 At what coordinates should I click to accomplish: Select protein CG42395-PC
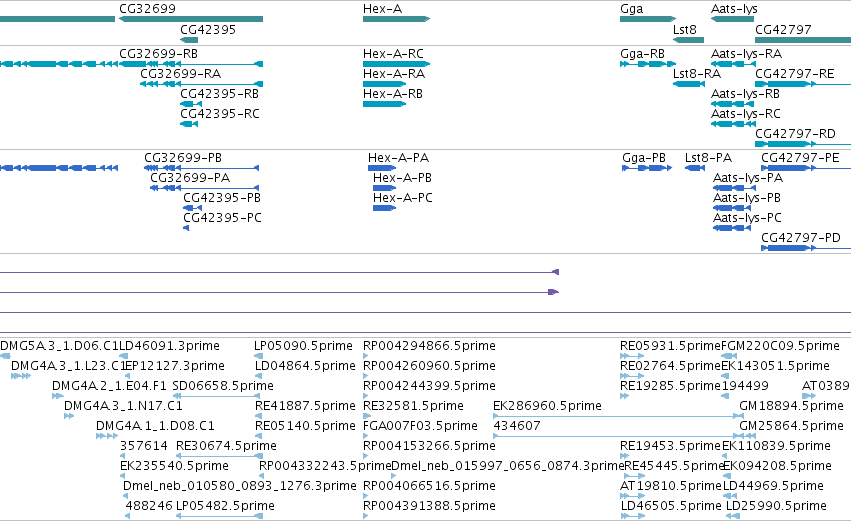point(223,218)
